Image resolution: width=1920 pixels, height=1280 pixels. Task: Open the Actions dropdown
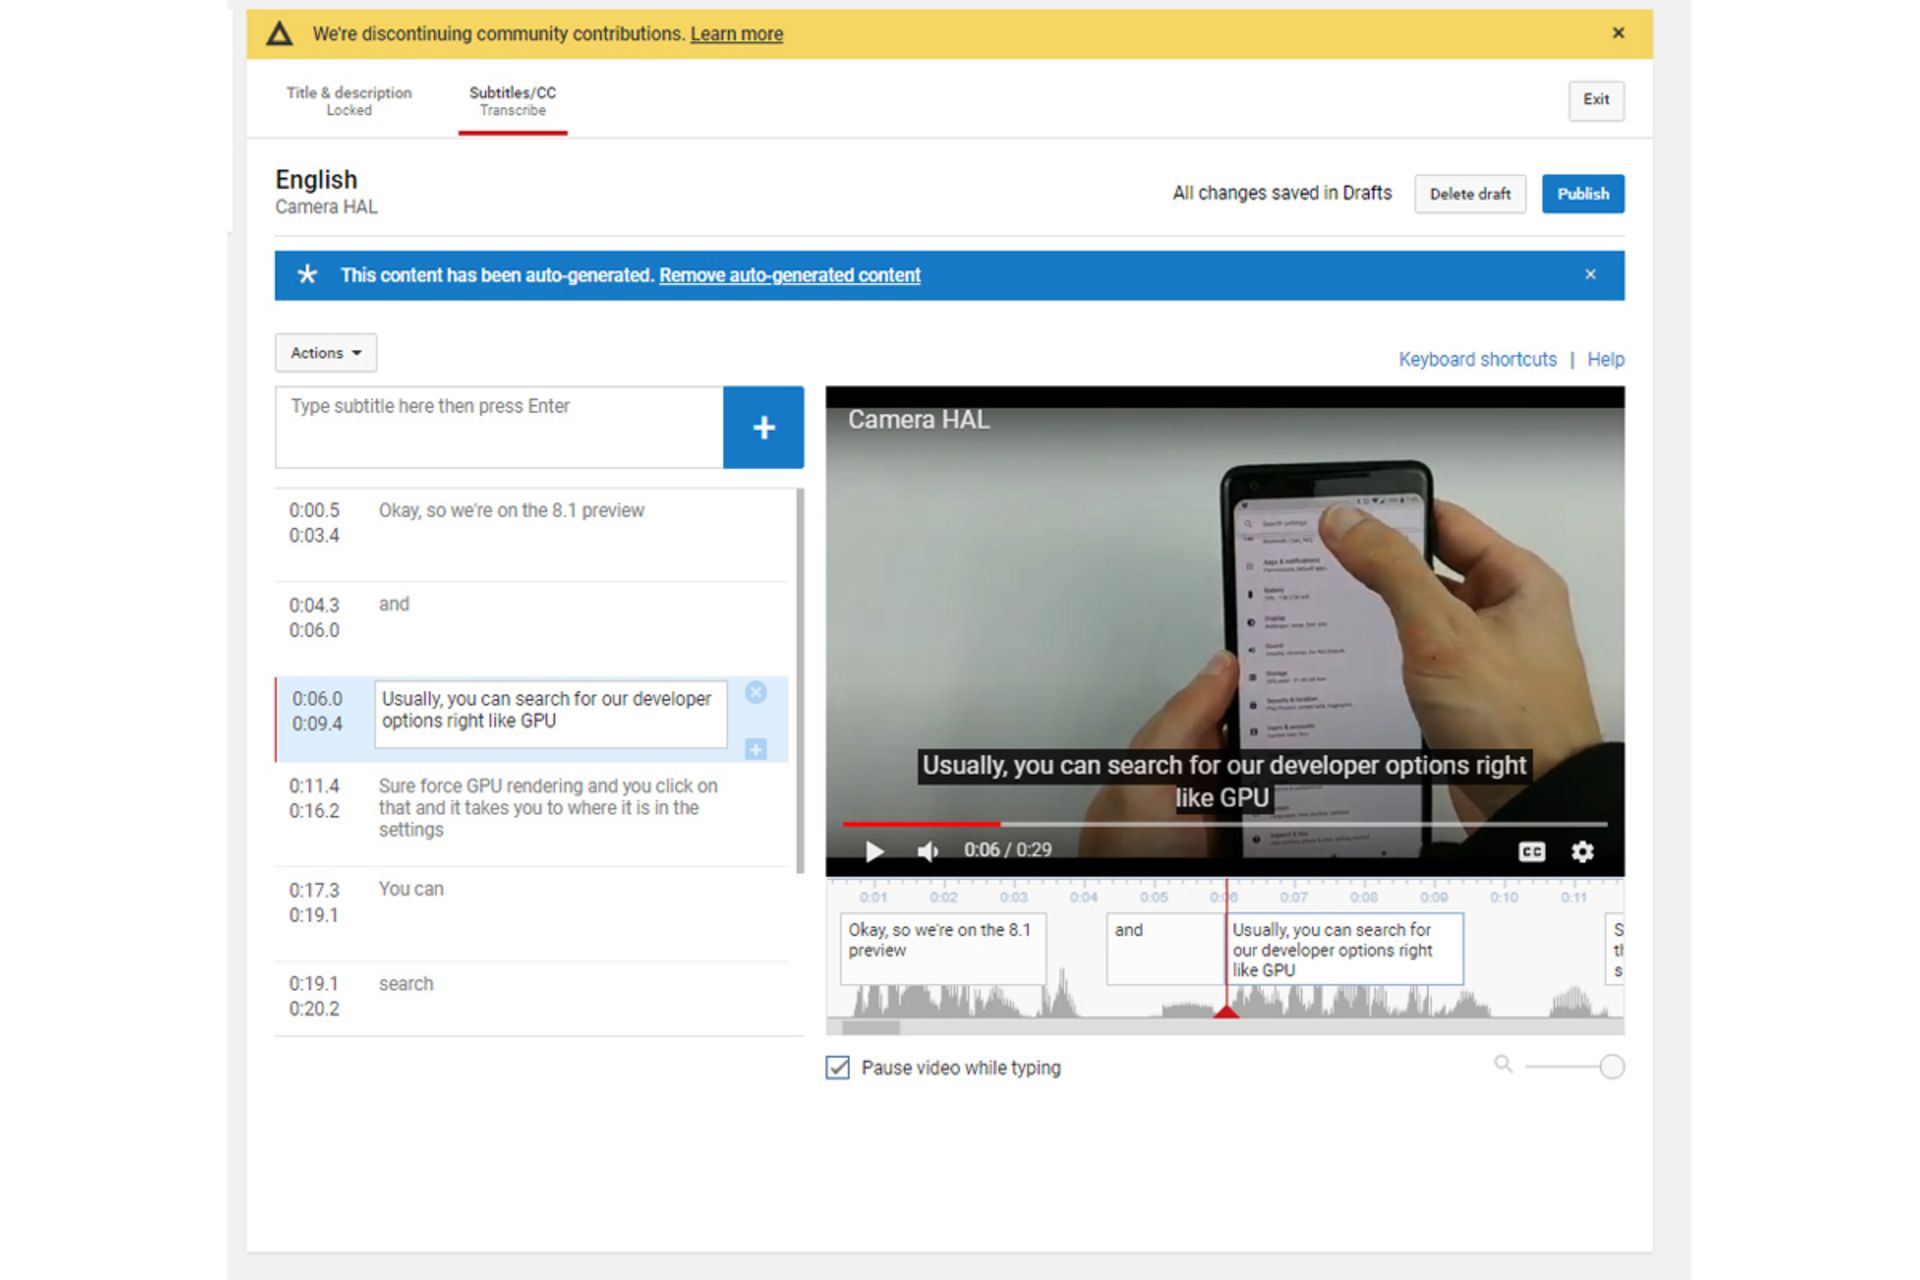(325, 352)
